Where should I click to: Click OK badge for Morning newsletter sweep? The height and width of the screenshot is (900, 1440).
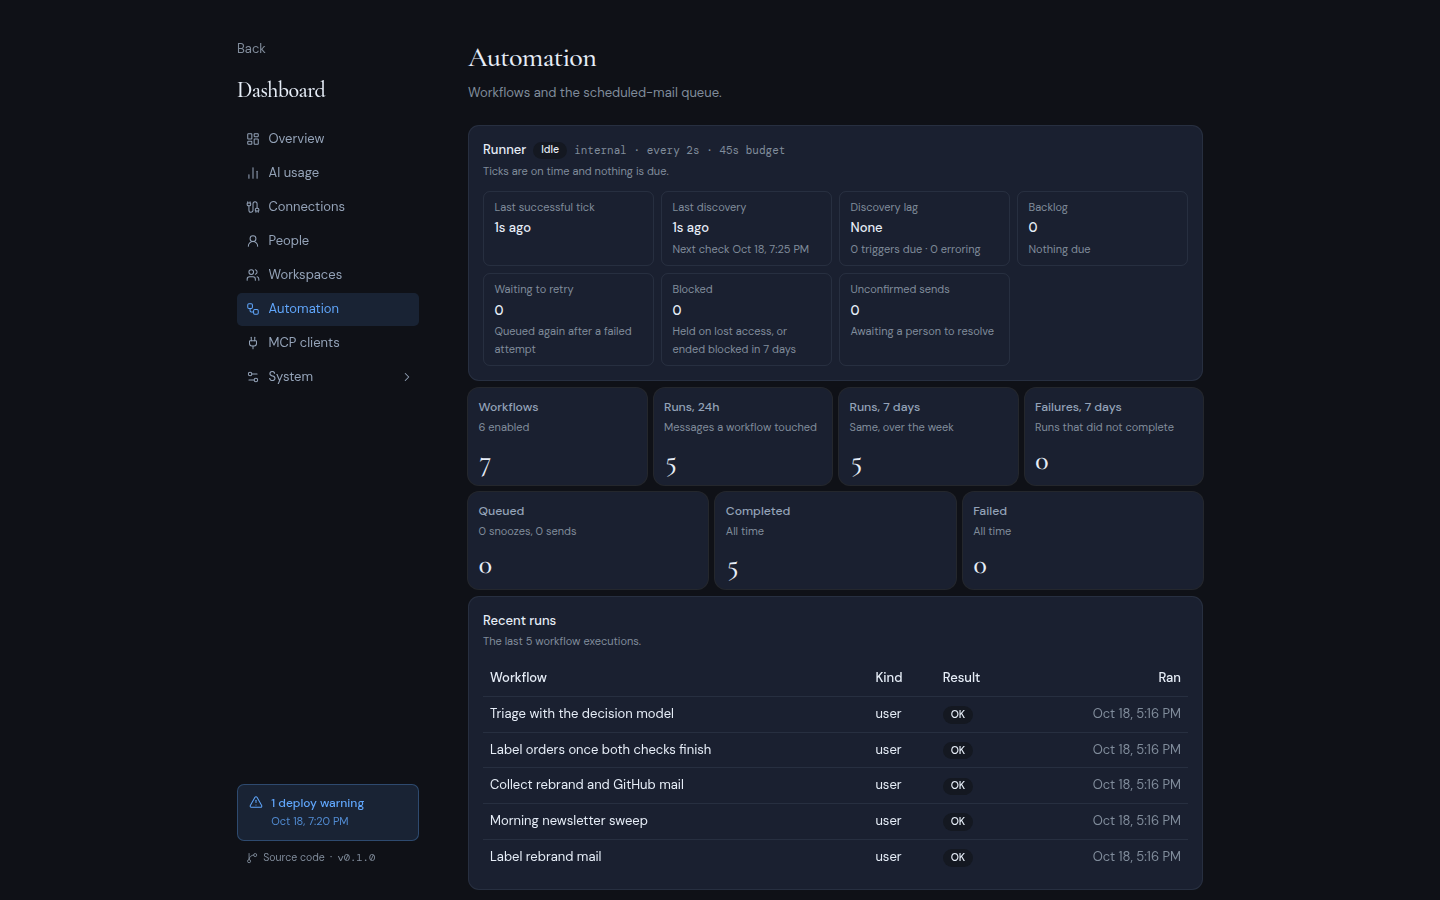pyautogui.click(x=958, y=822)
